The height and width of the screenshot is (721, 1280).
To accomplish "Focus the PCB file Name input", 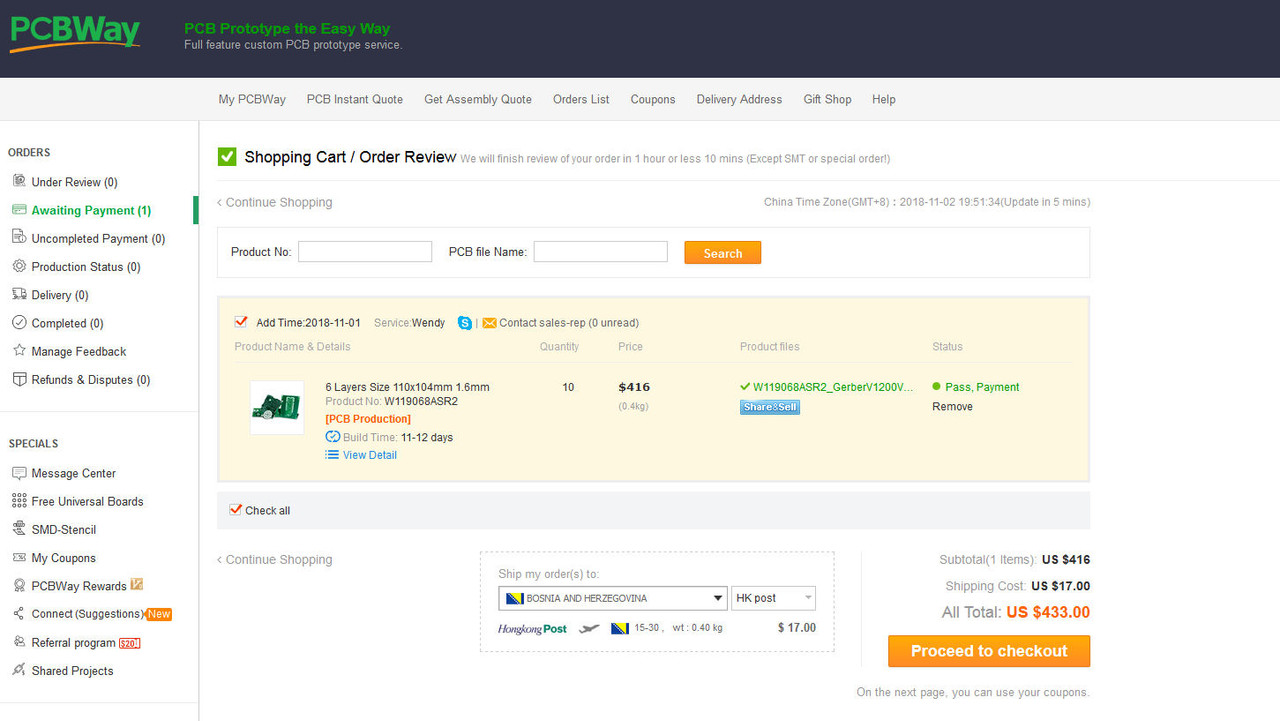I will click(x=600, y=252).
